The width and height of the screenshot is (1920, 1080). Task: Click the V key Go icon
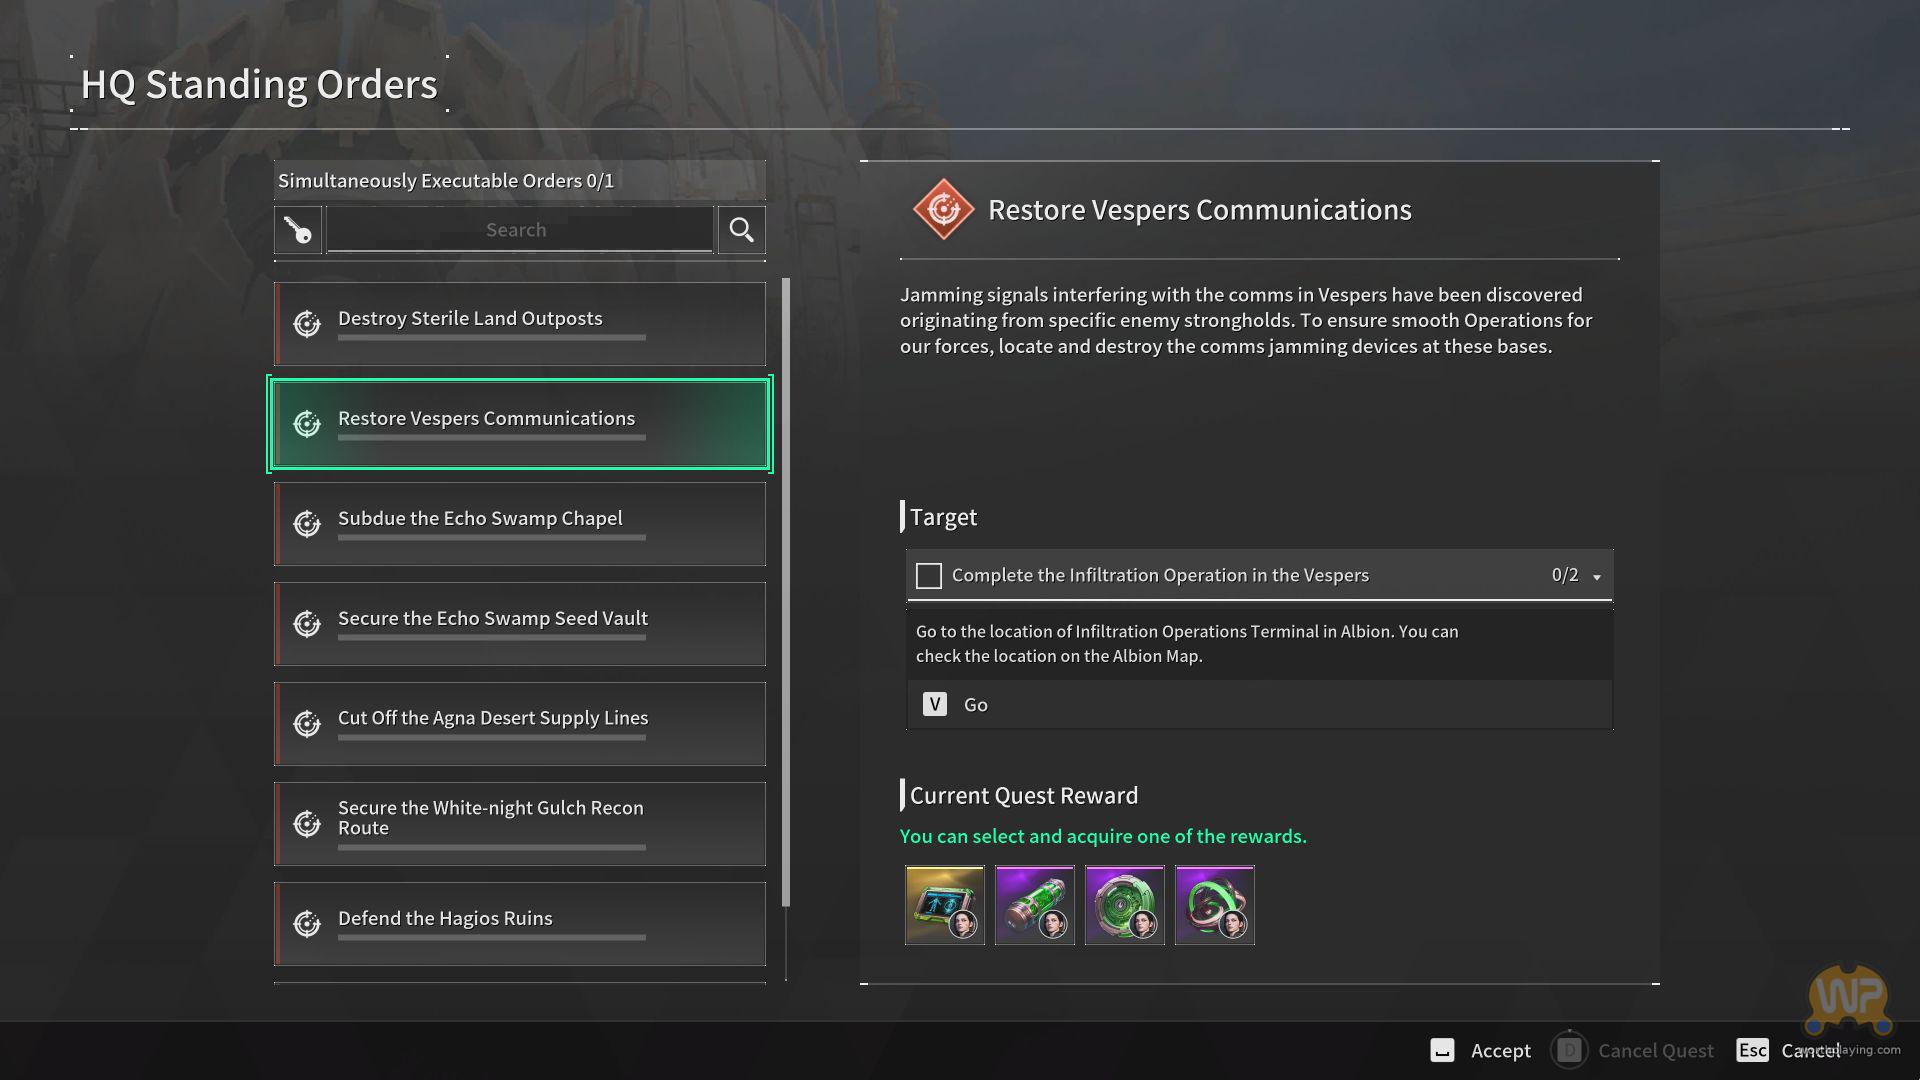click(x=934, y=705)
